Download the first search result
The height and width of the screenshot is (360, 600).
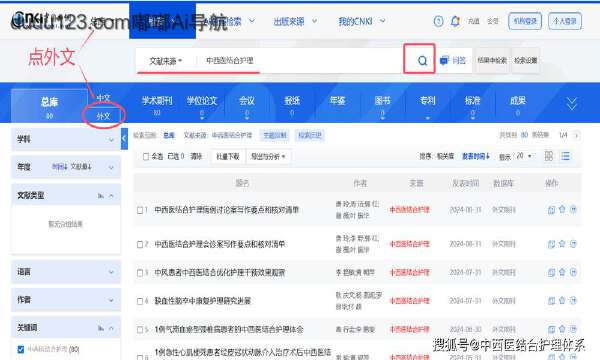click(551, 210)
